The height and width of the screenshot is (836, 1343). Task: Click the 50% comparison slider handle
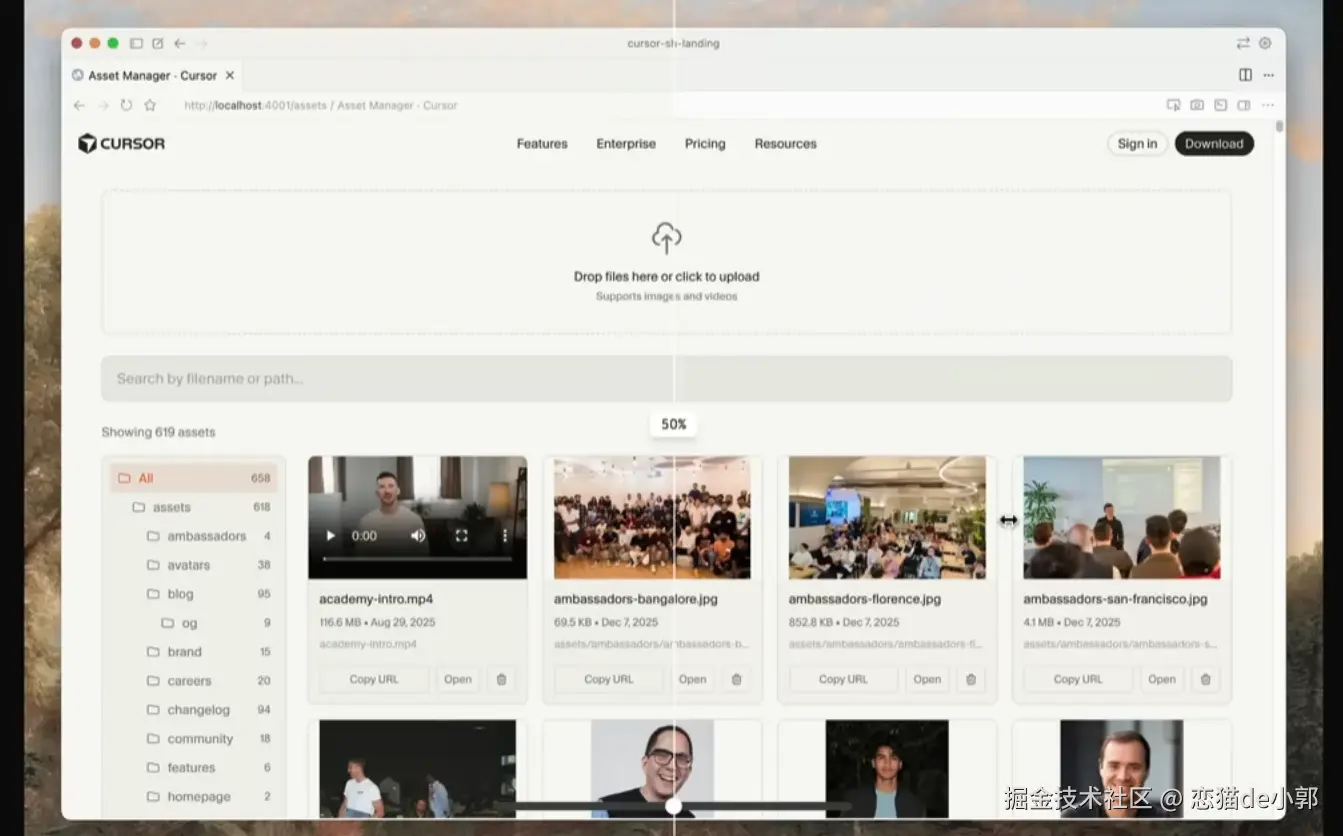click(674, 806)
